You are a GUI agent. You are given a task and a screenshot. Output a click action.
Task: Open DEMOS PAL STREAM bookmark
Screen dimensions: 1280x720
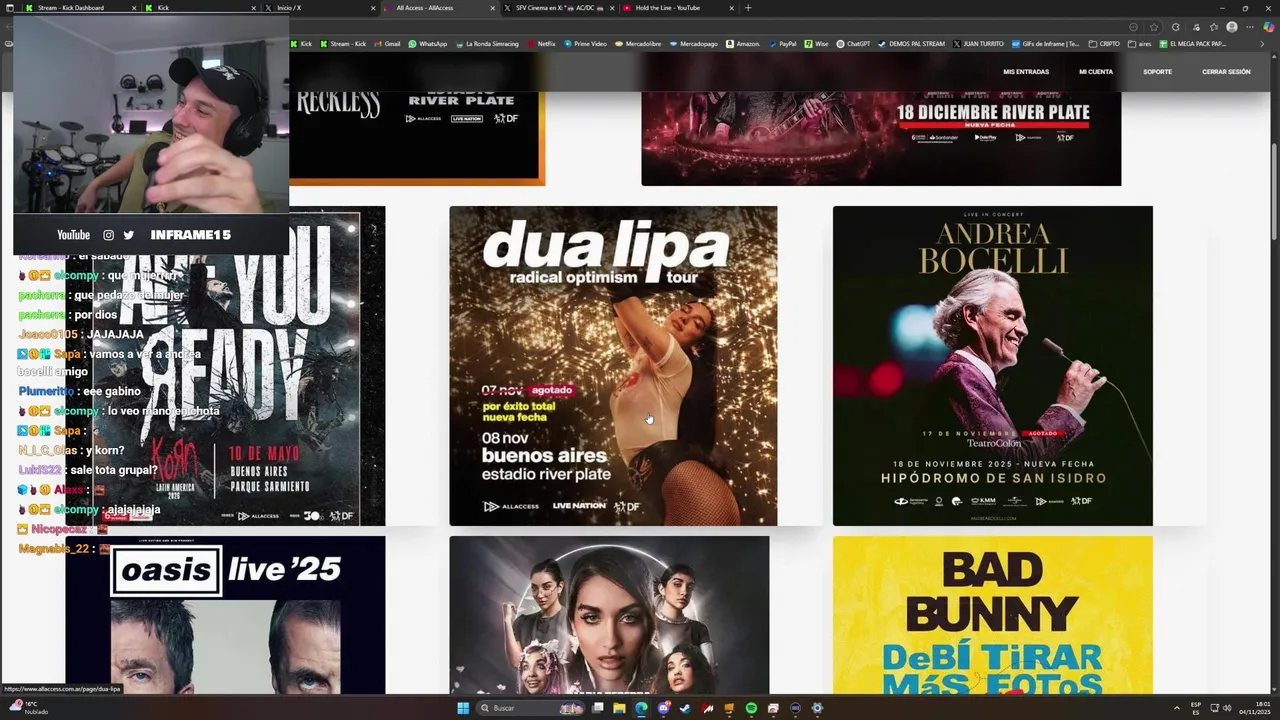coord(911,44)
